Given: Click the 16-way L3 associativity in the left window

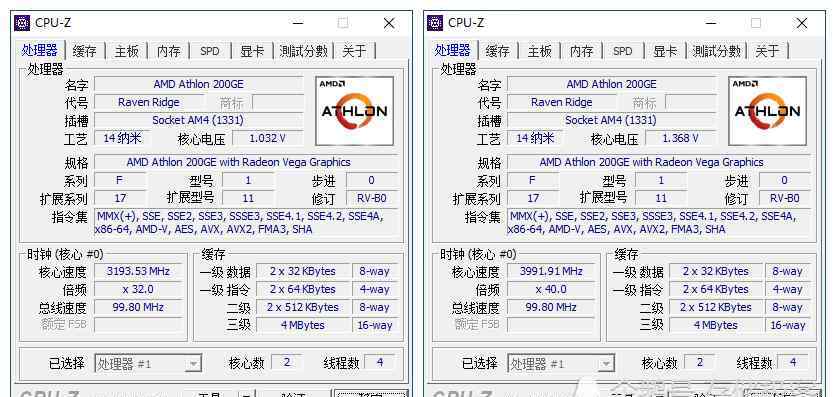Looking at the screenshot, I should [x=375, y=325].
